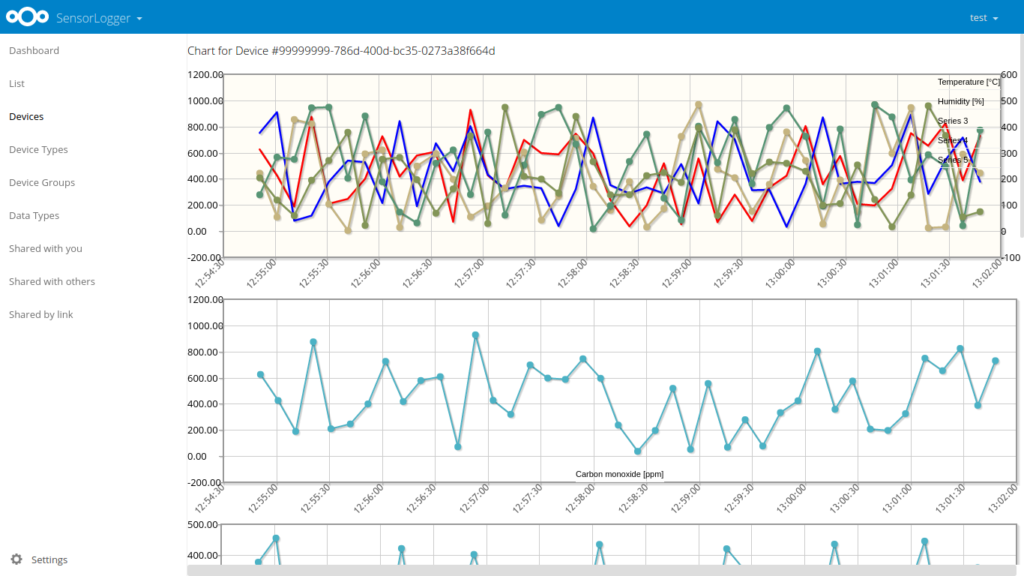Toggle the Humidity [%] series in legend
This screenshot has height=576, width=1024.
[x=960, y=101]
